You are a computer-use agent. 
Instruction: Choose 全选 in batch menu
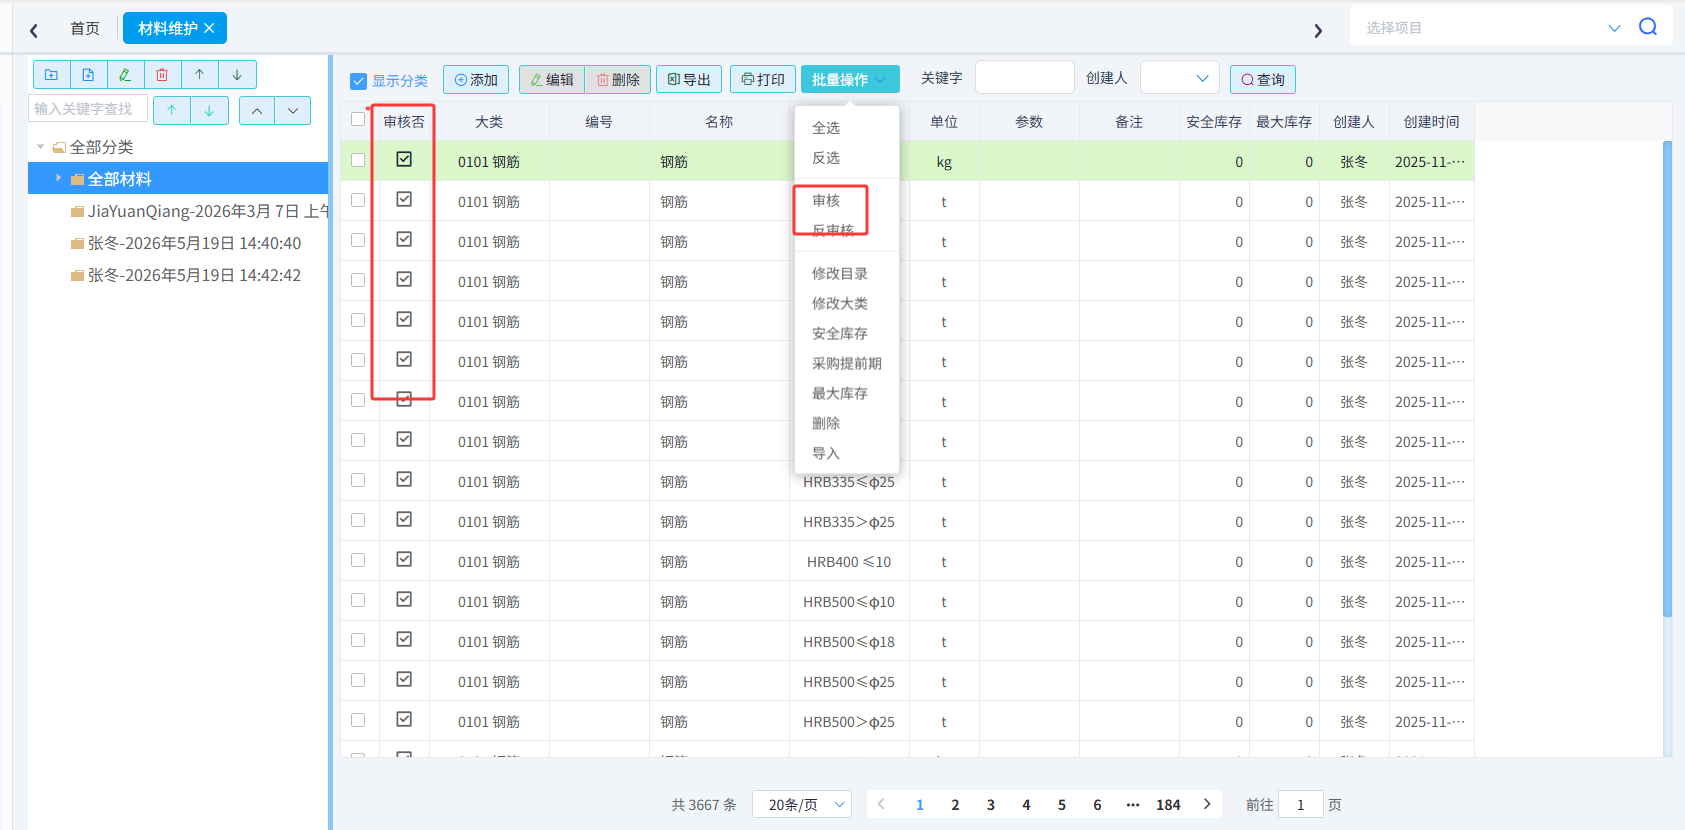(x=826, y=128)
